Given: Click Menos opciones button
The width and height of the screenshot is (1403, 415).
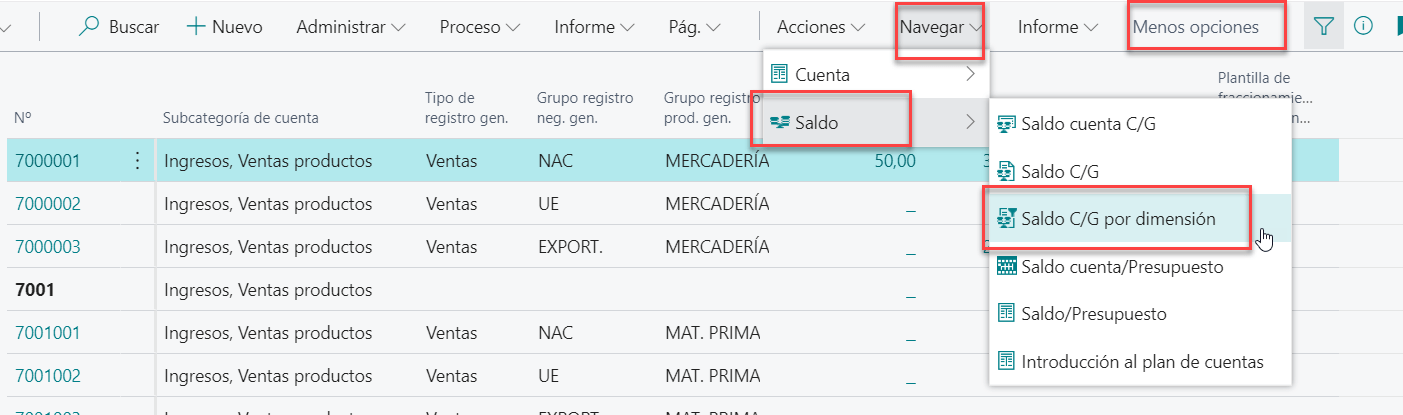Looking at the screenshot, I should point(1208,27).
